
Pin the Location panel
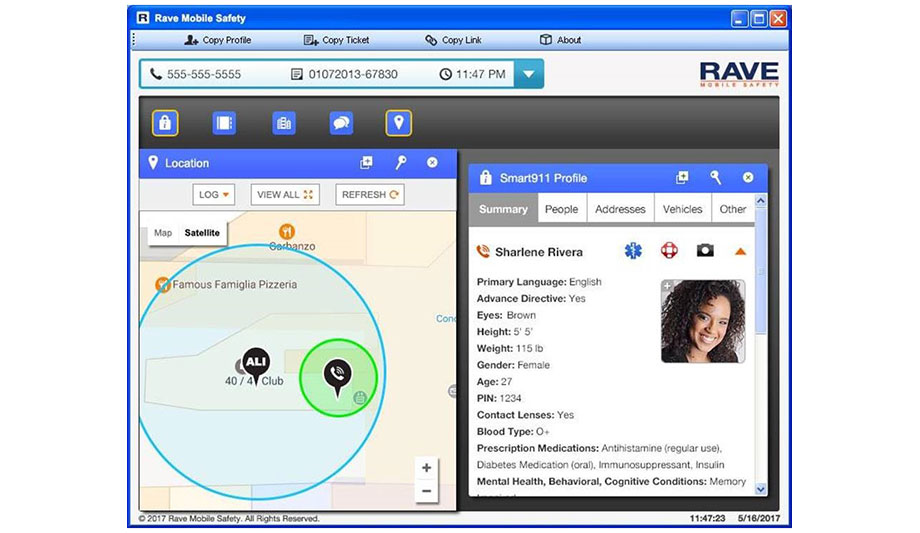coord(401,163)
